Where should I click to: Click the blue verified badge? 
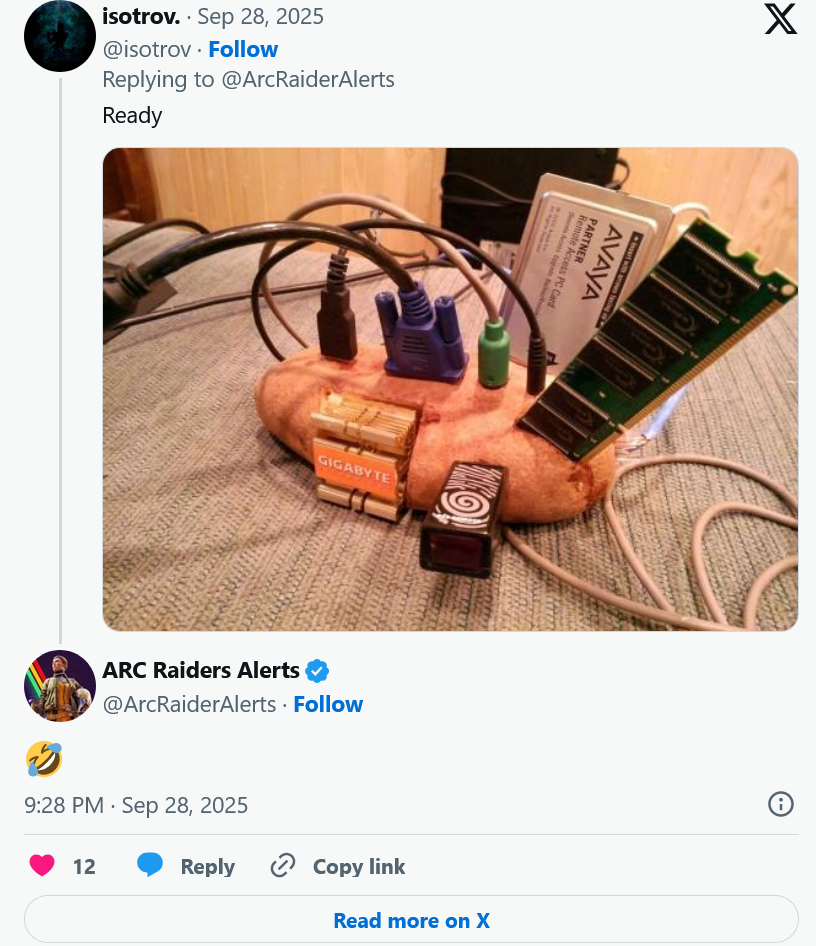pyautogui.click(x=318, y=670)
